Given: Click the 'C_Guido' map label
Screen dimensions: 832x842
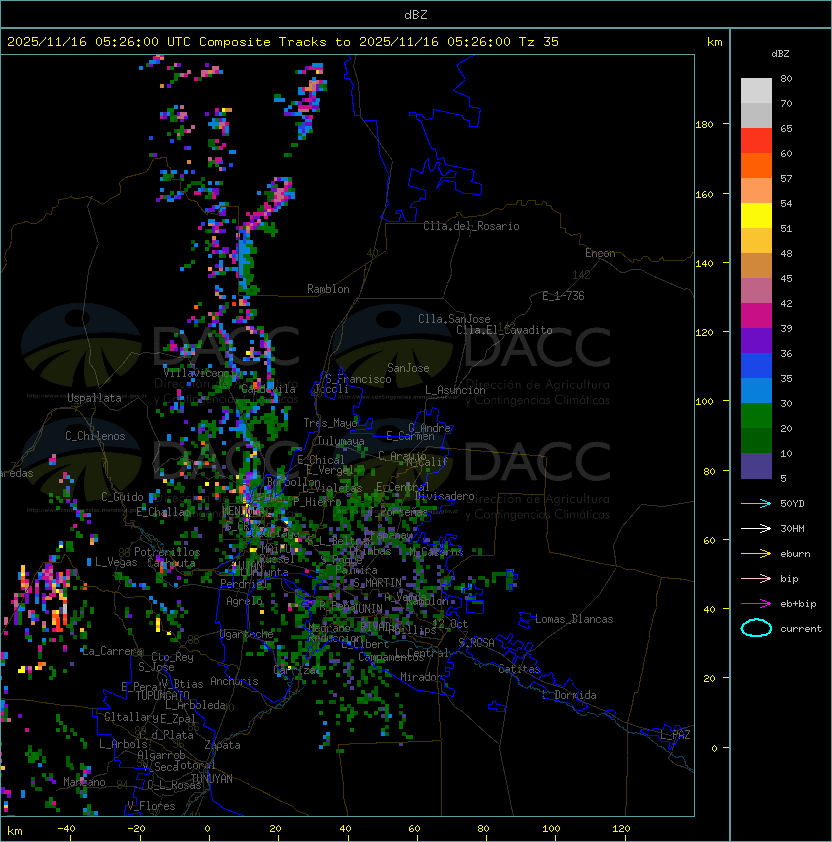Looking at the screenshot, I should [x=122, y=497].
